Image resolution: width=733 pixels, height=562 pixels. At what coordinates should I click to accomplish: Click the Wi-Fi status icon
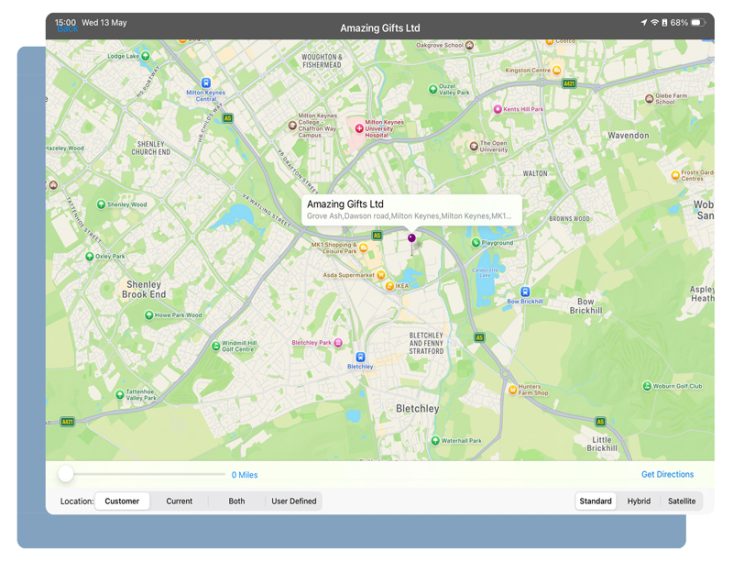(654, 22)
